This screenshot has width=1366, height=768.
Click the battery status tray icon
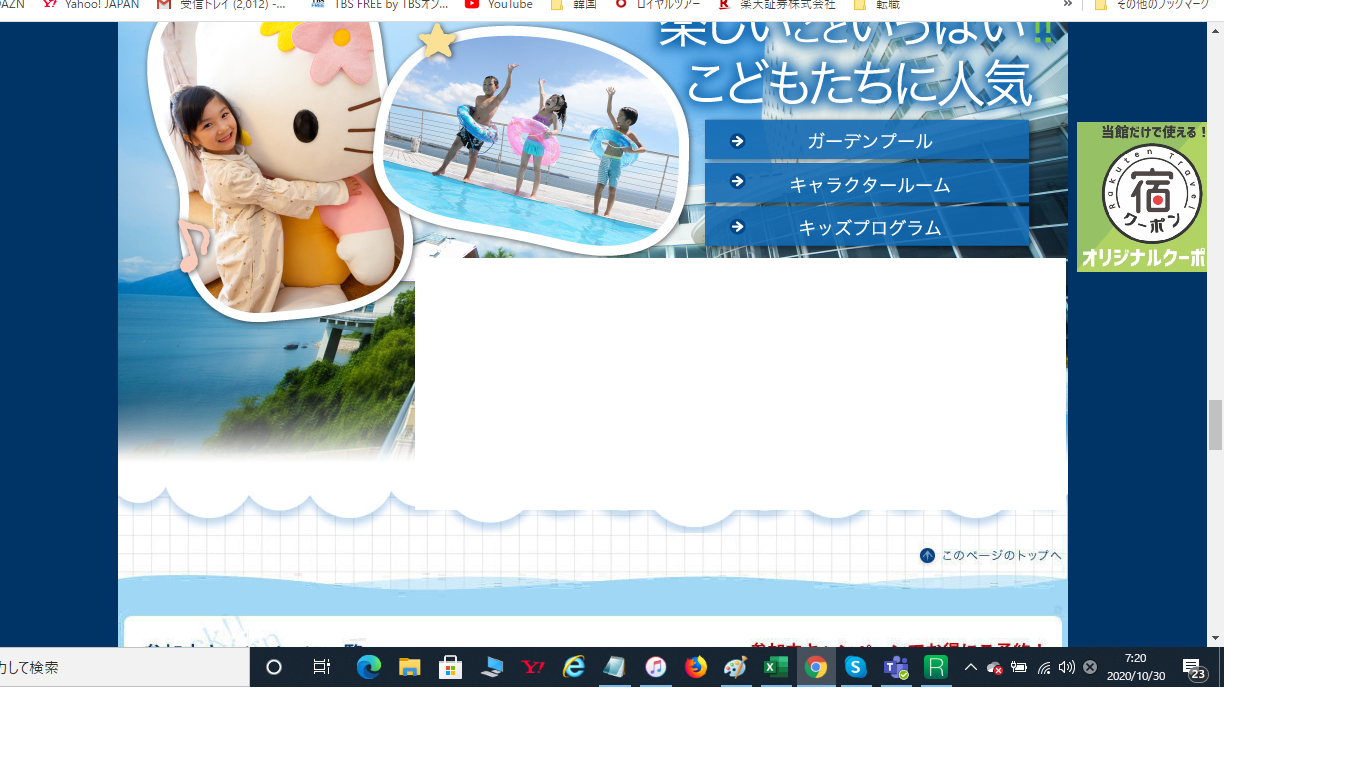tap(1019, 667)
